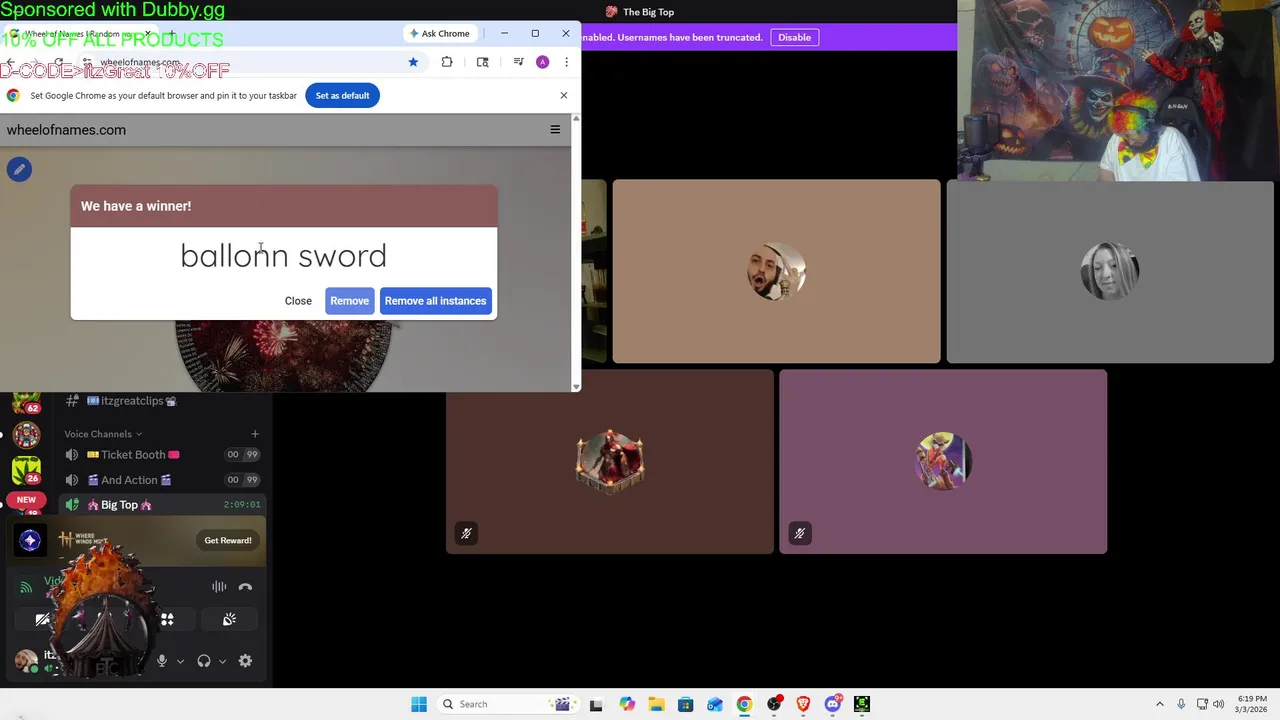
Task: Show hidden system tray icons
Action: pyautogui.click(x=1160, y=704)
